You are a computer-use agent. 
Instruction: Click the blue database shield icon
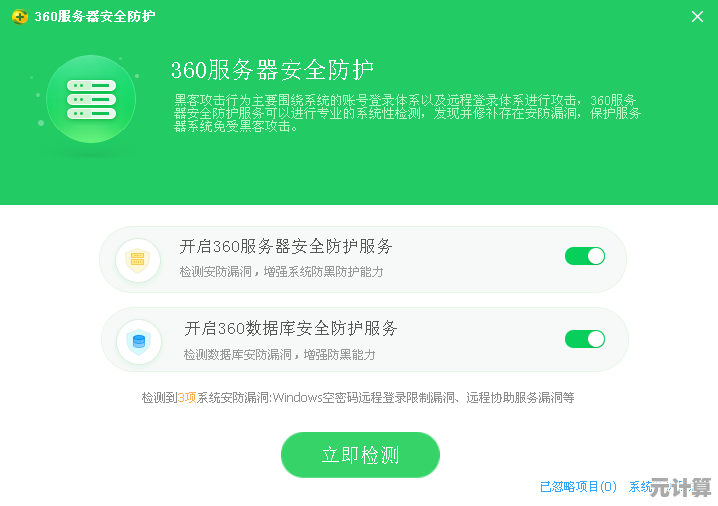(139, 342)
